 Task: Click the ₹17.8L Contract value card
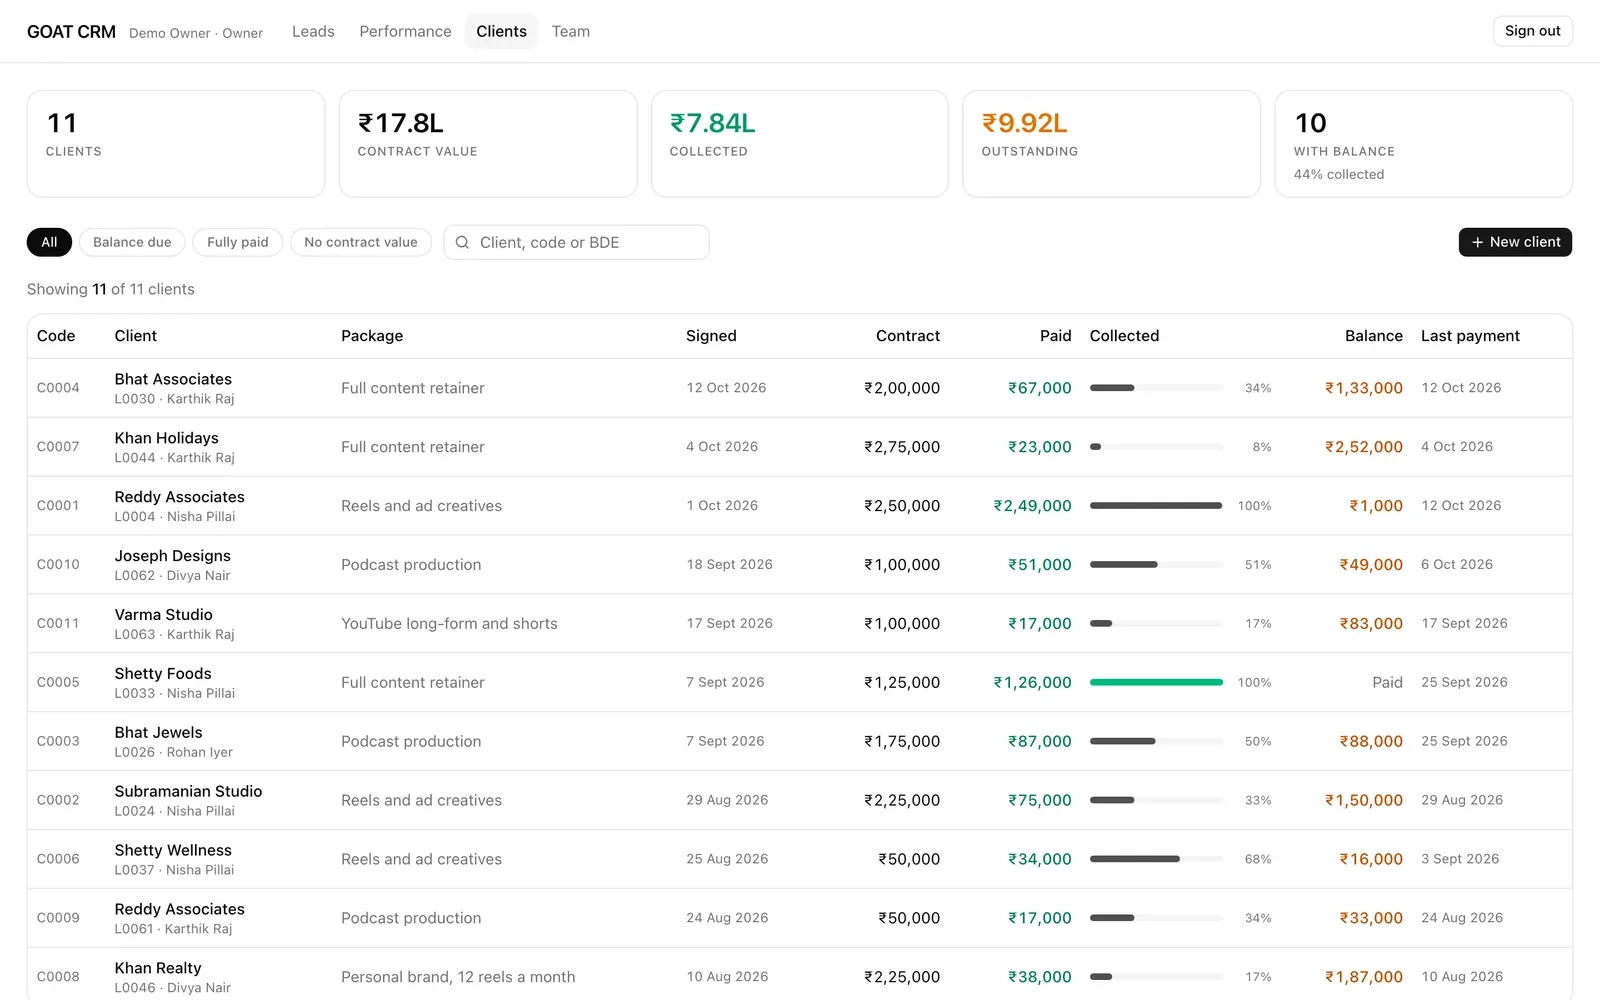488,144
